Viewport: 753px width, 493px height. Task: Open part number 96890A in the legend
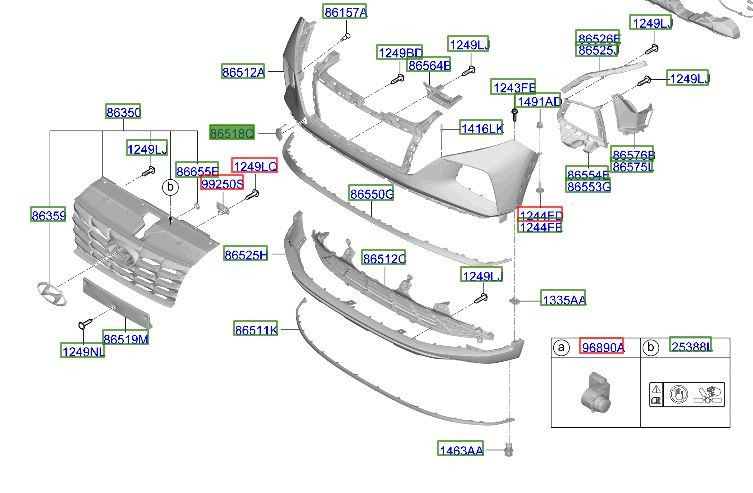point(602,346)
